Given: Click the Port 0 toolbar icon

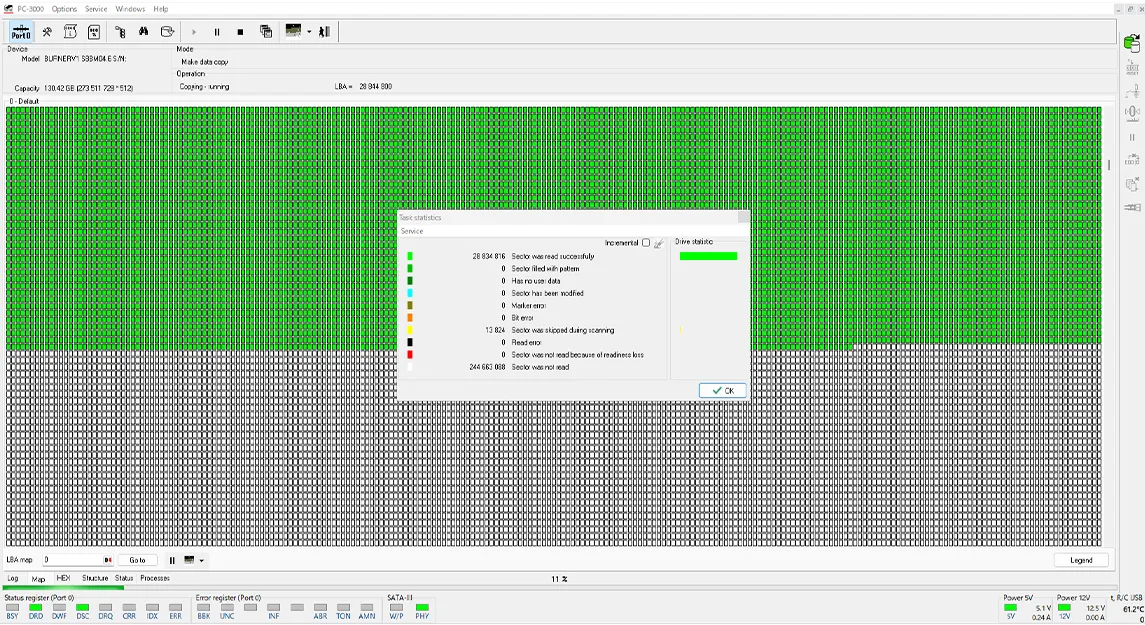Looking at the screenshot, I should point(20,32).
